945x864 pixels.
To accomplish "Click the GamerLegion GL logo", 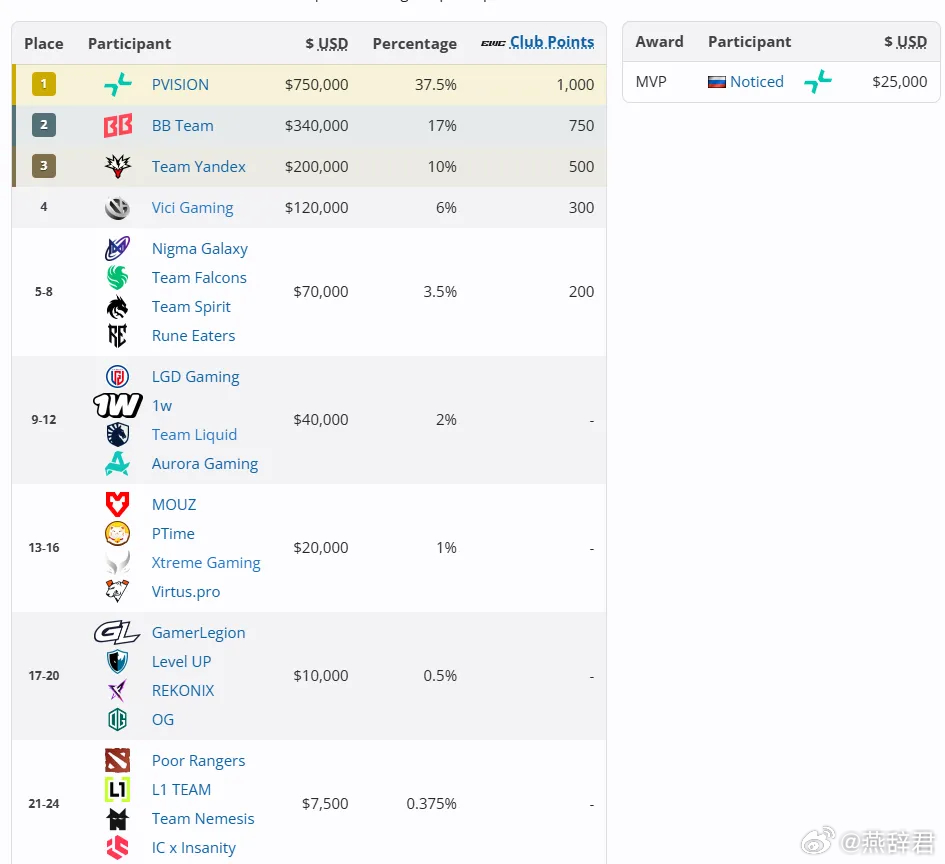I will 117,633.
